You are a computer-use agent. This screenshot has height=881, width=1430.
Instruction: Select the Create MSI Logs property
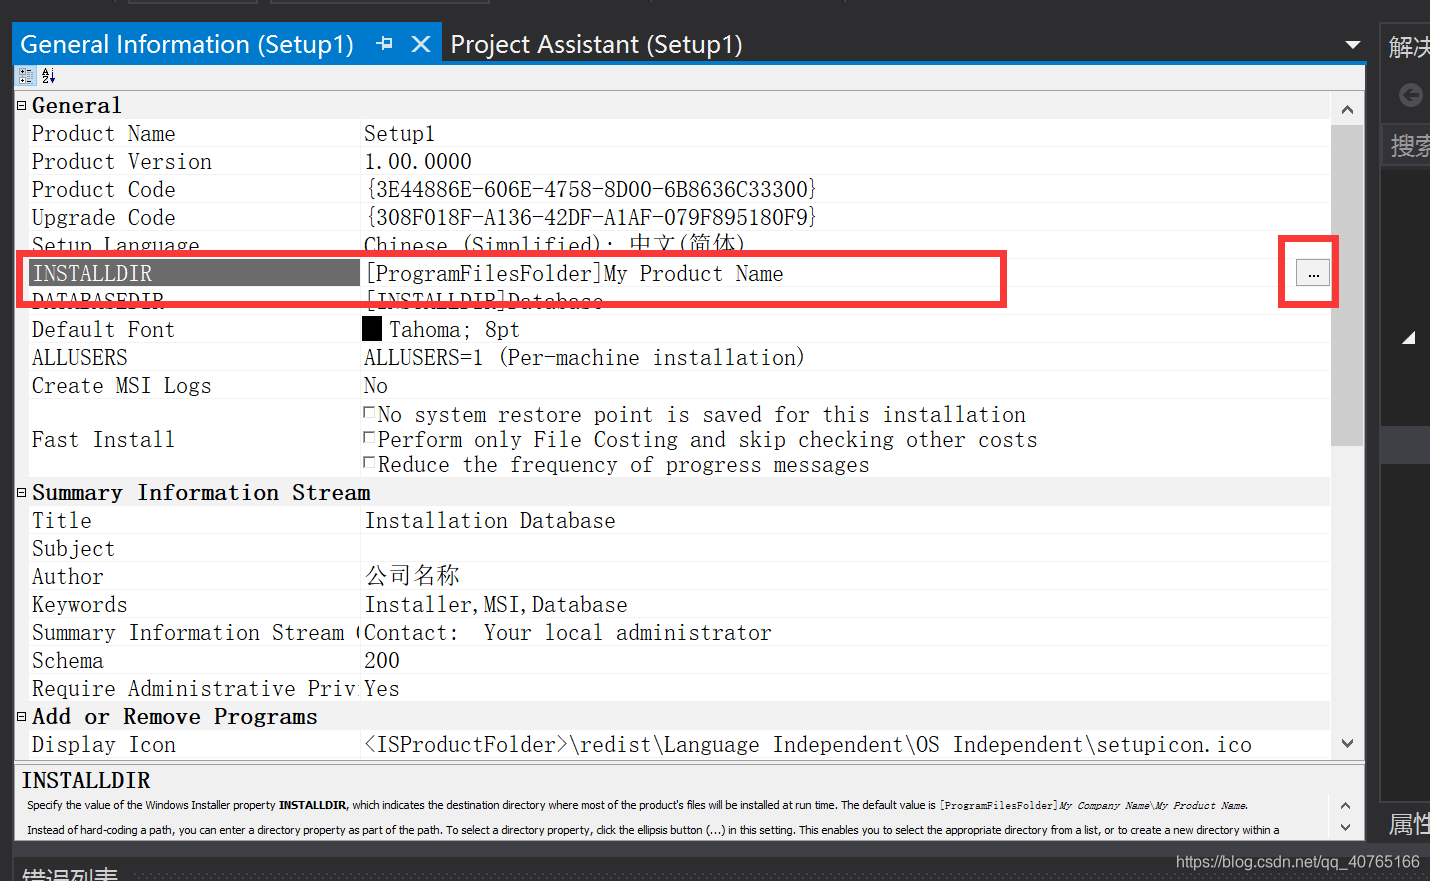click(x=121, y=385)
